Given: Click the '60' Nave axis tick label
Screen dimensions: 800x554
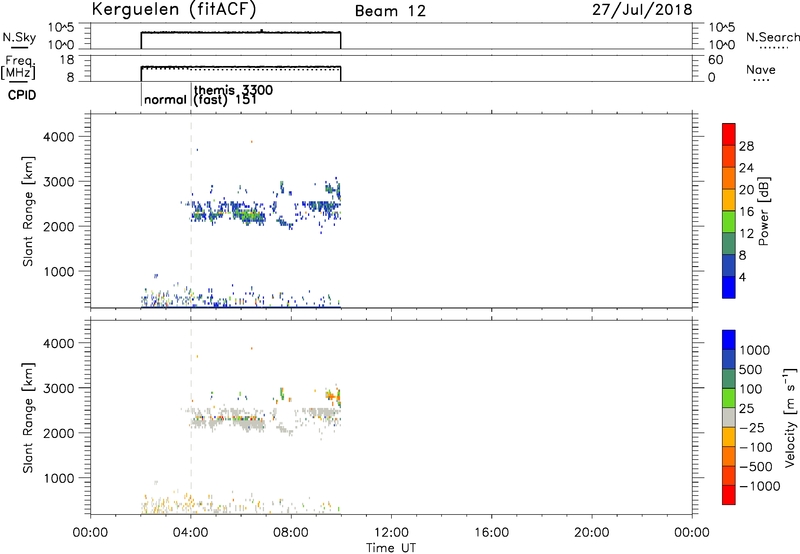Looking at the screenshot, I should click(716, 60).
